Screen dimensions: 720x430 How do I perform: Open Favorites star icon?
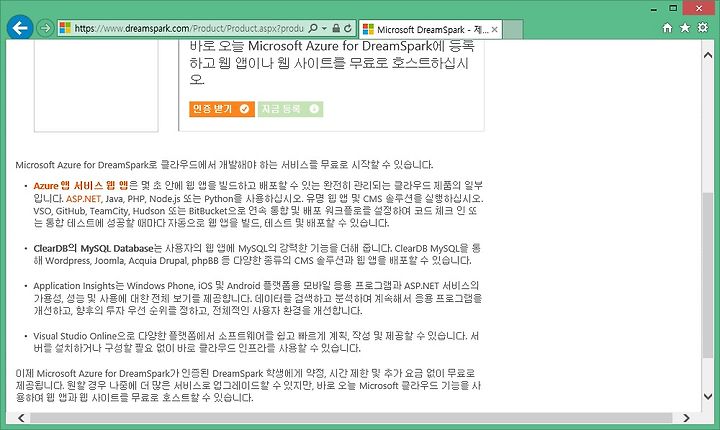tap(685, 28)
